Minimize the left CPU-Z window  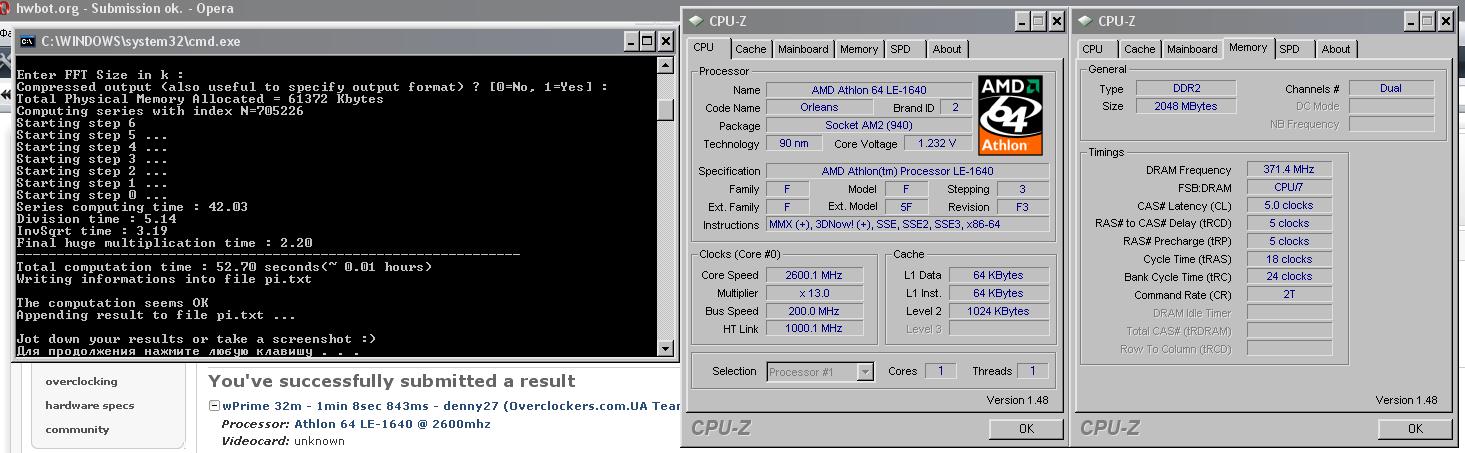tap(1021, 21)
